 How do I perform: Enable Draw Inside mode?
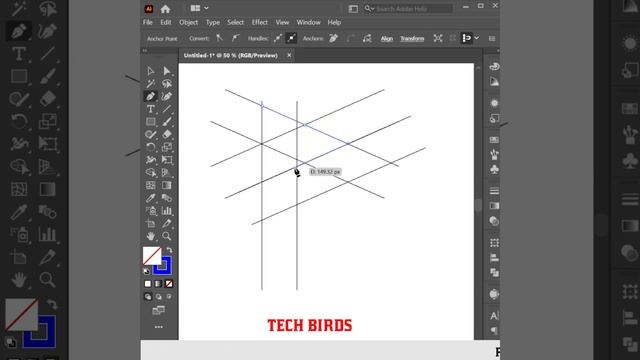(x=169, y=297)
